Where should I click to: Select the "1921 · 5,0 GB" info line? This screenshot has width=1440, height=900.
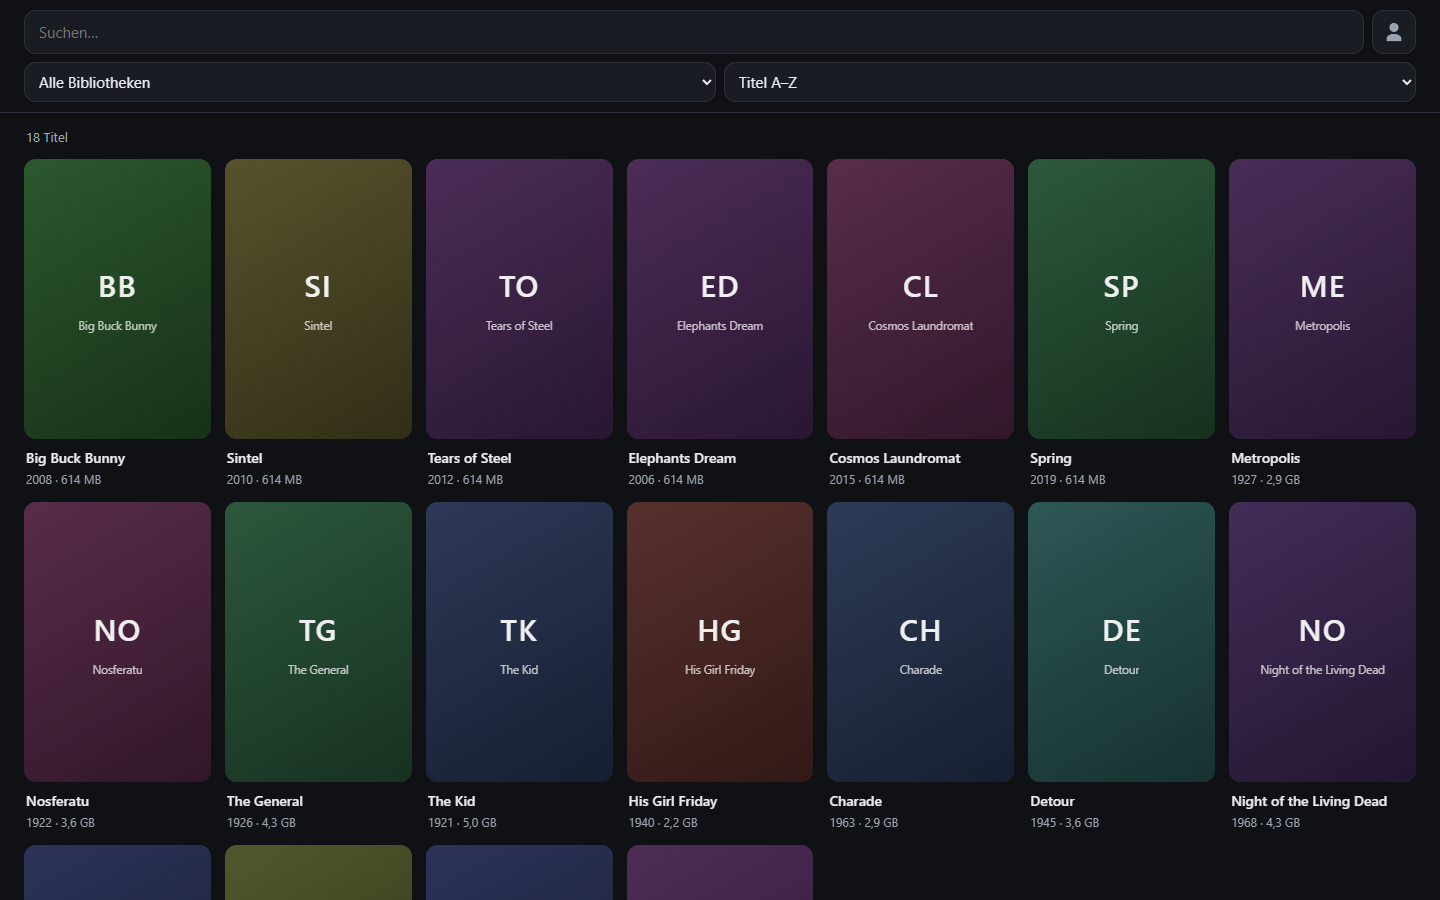[x=462, y=823]
